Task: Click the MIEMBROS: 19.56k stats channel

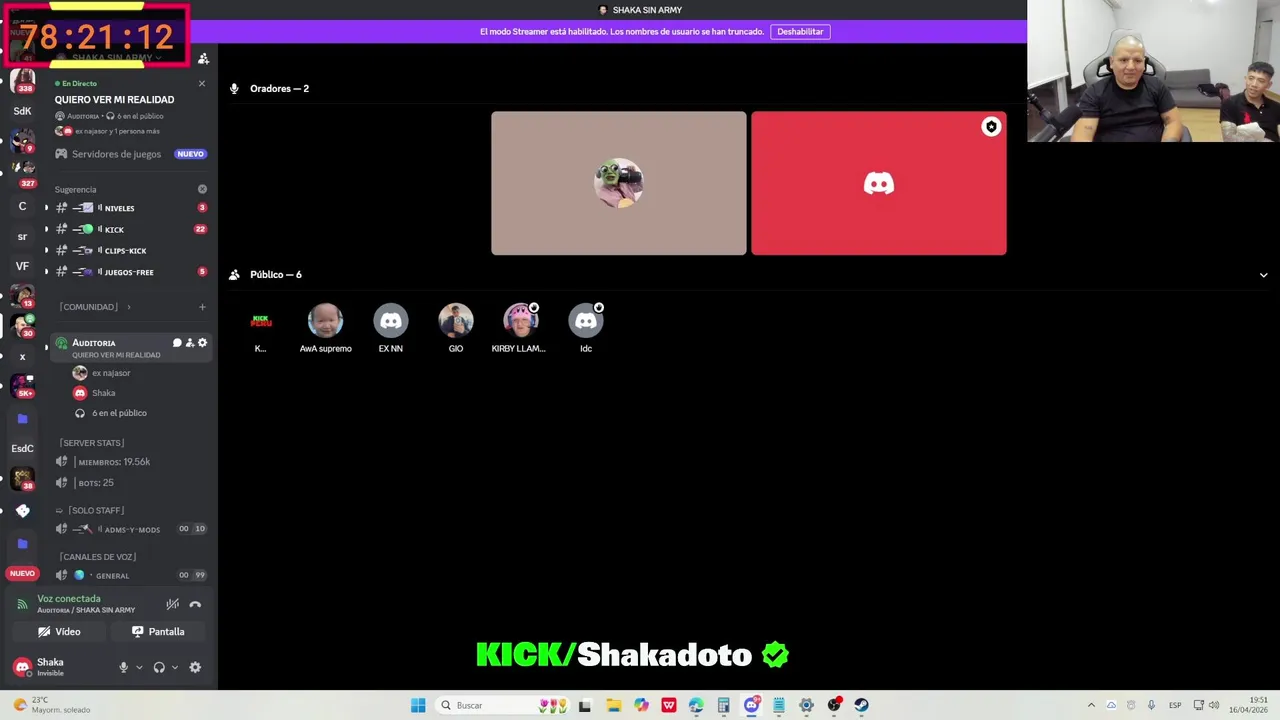Action: 130,462
